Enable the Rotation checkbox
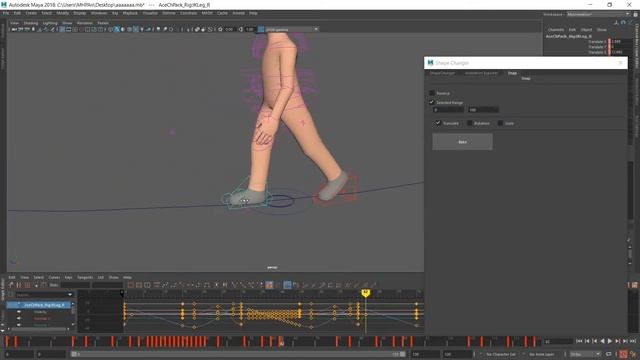640x360 pixels. point(470,123)
